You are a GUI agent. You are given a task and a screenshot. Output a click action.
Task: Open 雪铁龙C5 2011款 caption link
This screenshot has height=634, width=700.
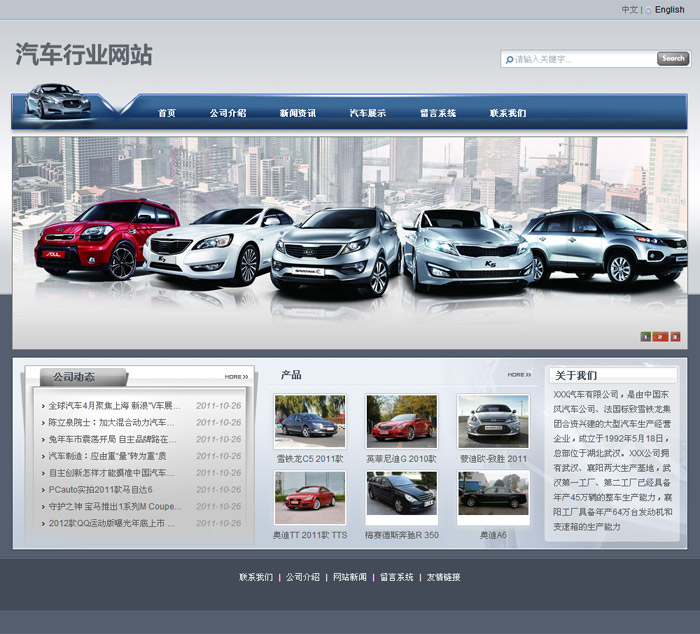tap(310, 459)
